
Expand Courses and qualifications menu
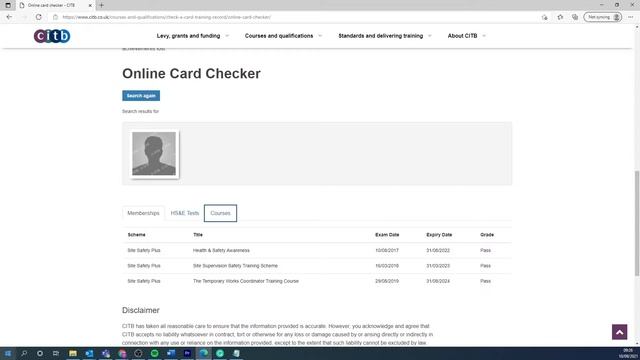tap(283, 36)
